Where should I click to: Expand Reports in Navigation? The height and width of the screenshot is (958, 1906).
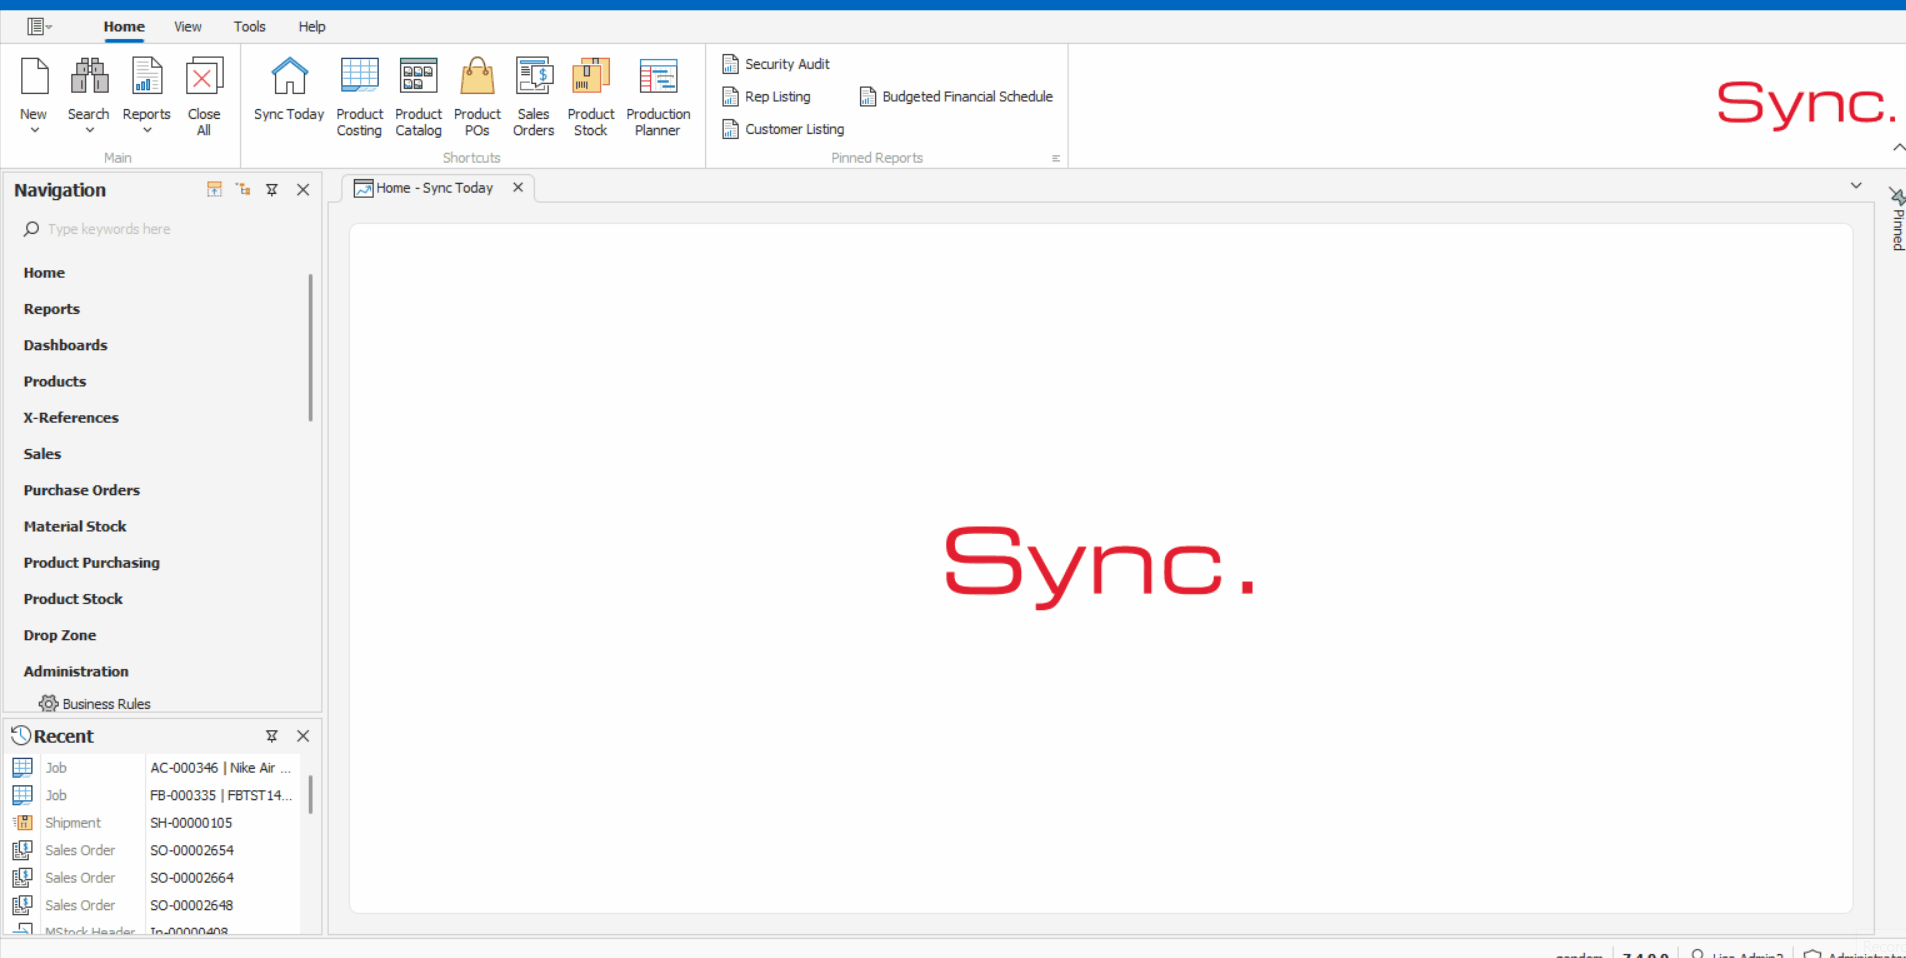(52, 309)
